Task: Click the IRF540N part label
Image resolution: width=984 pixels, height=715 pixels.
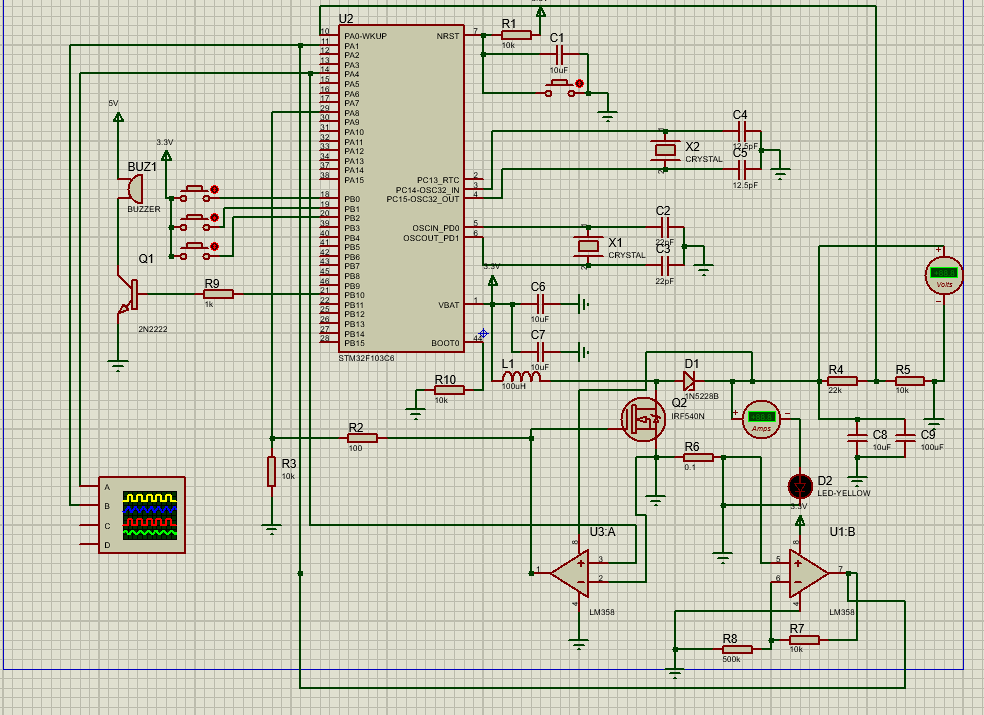Action: point(688,416)
